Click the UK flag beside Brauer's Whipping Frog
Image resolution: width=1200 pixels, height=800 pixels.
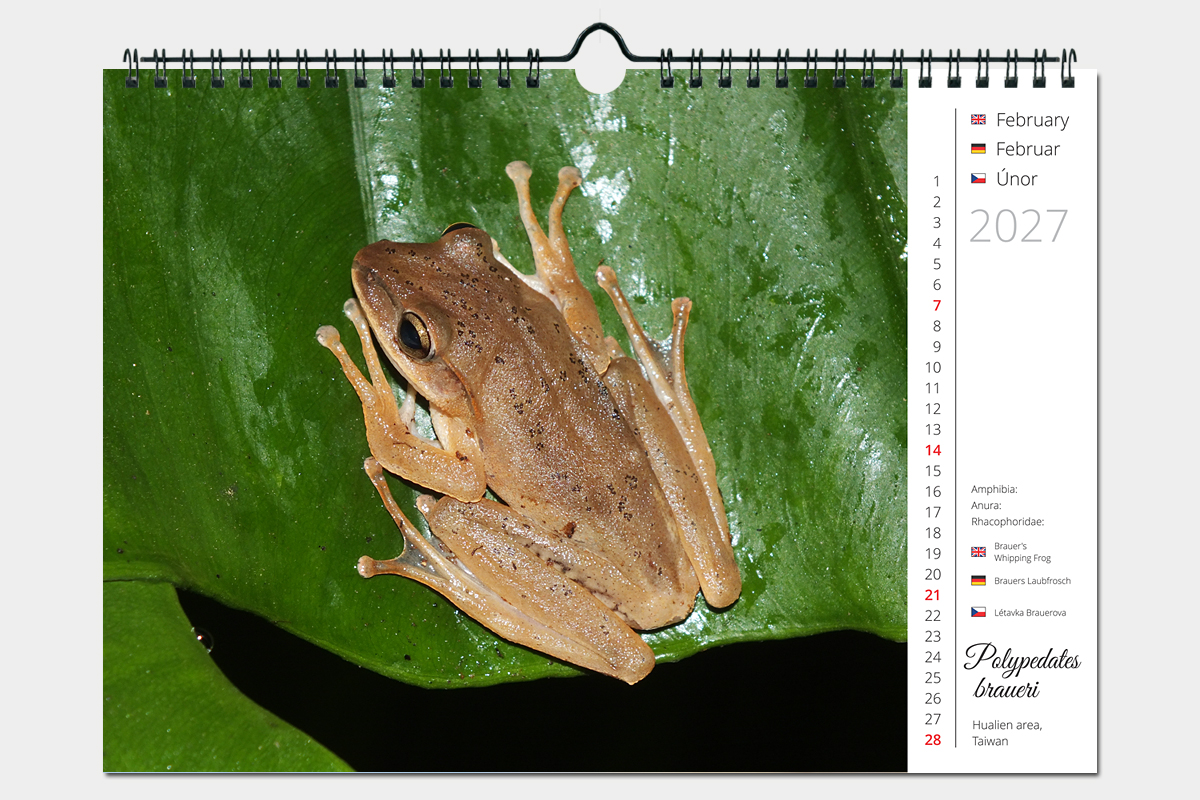[x=978, y=552]
